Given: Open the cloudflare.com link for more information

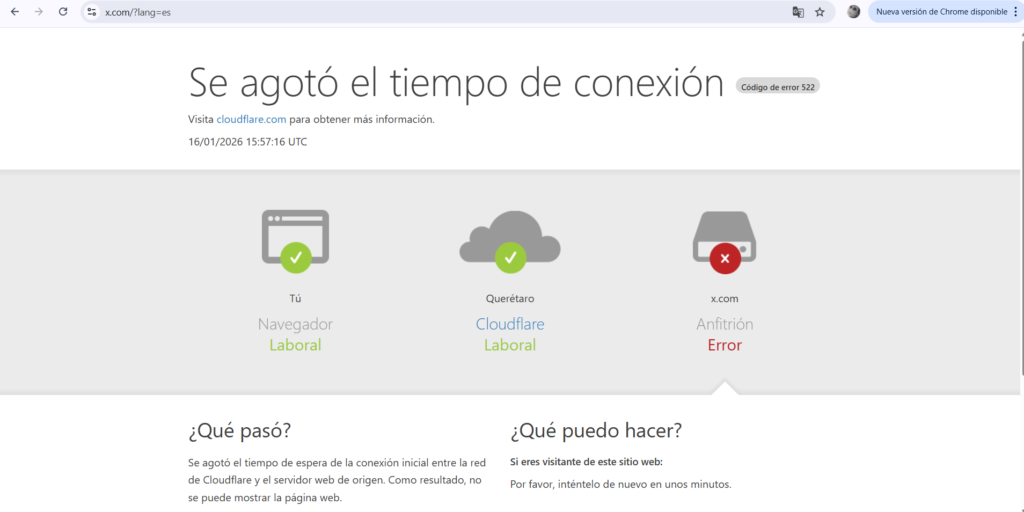Looking at the screenshot, I should (251, 119).
